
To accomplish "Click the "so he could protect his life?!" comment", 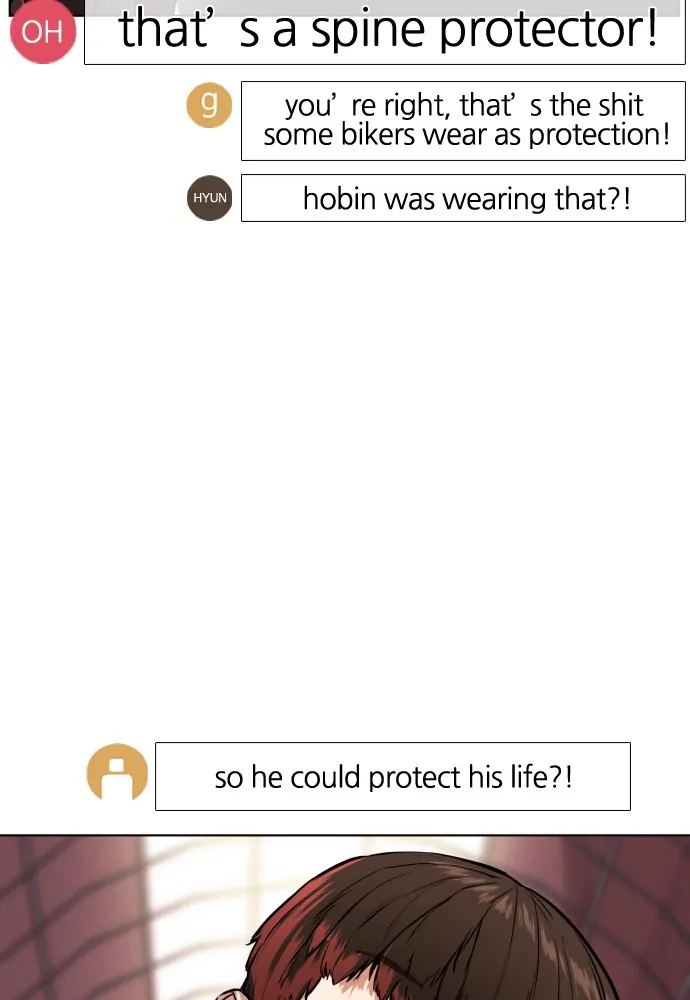I will click(x=393, y=776).
